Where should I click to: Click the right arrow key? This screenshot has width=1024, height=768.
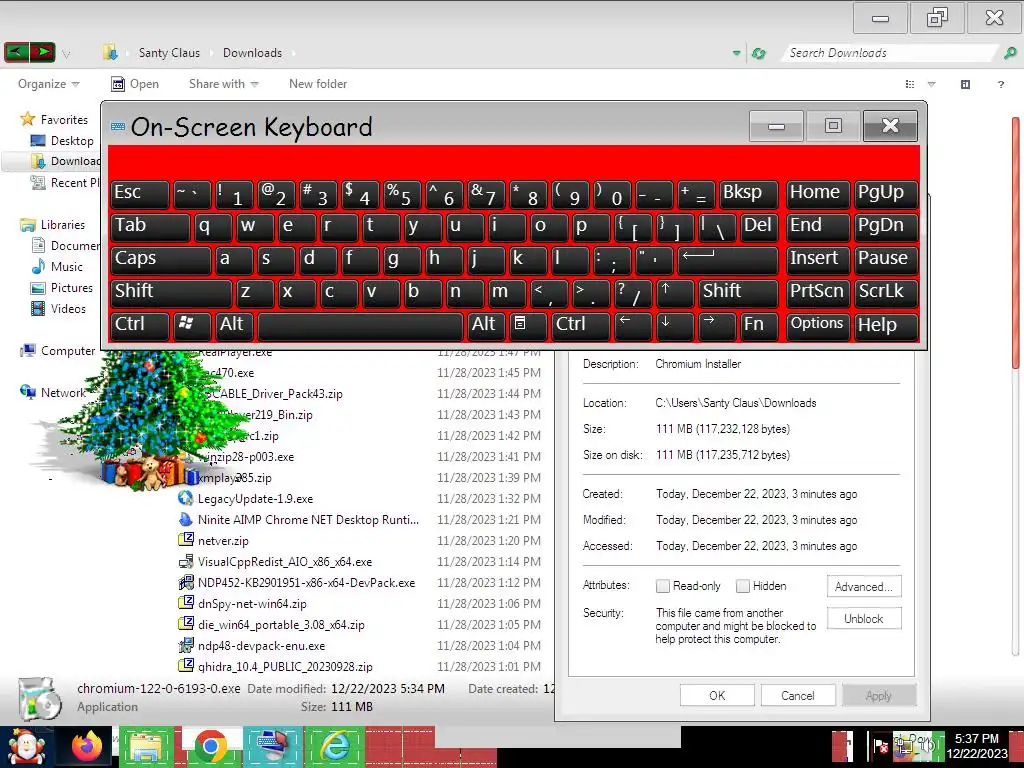click(x=716, y=325)
